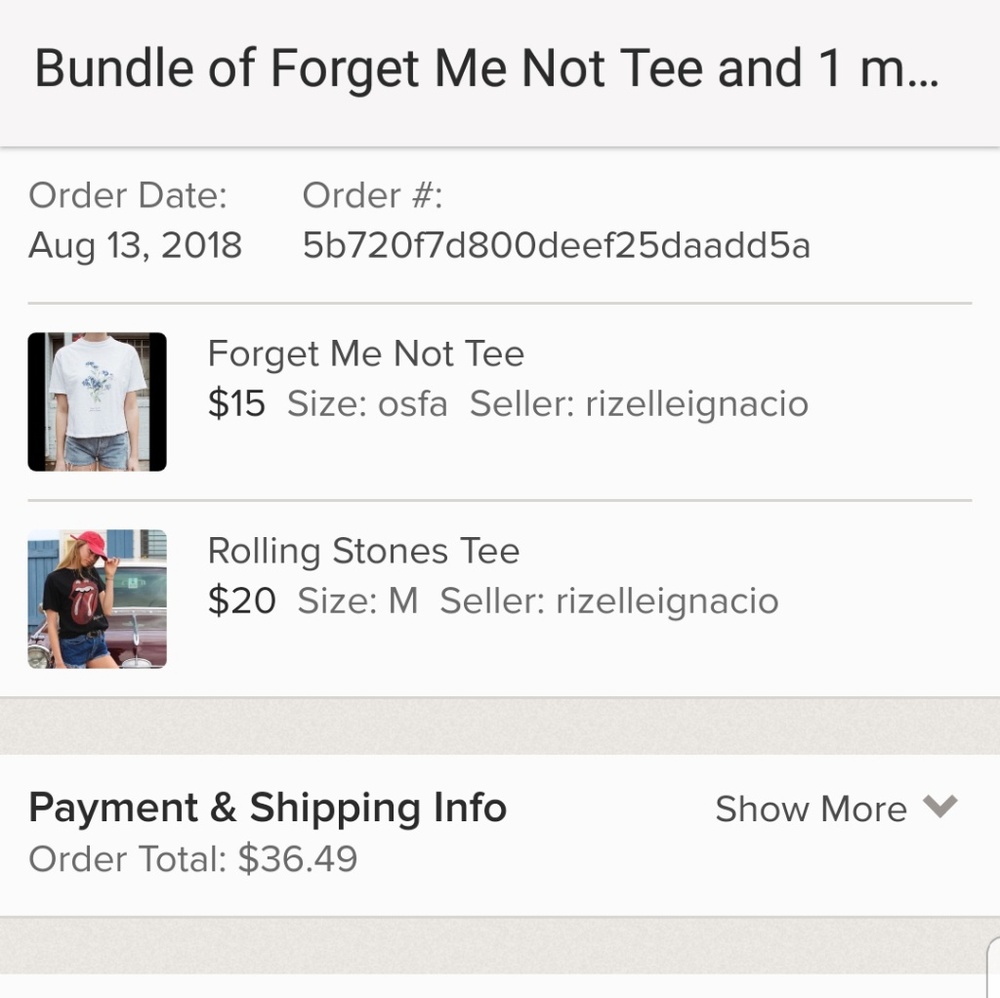Open the Forget Me Not Tee listing title
This screenshot has width=1000, height=998.
[365, 353]
